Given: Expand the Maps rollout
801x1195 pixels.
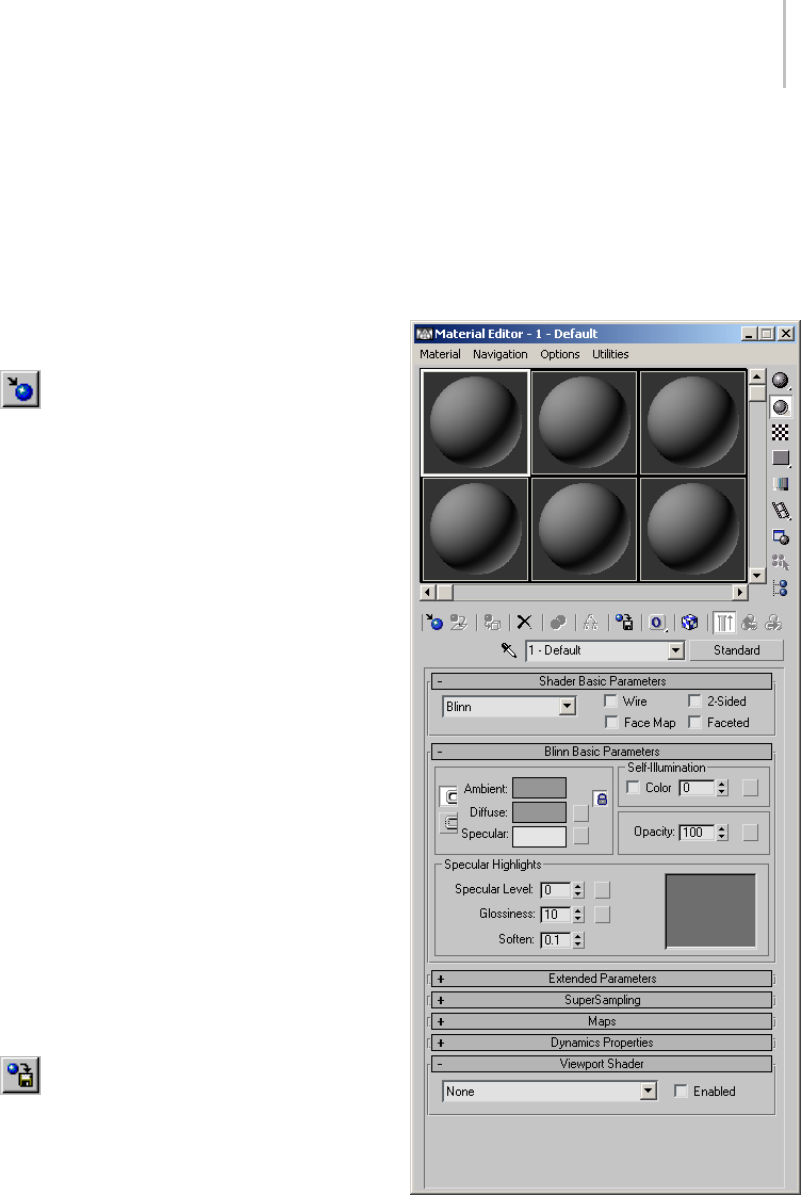Looking at the screenshot, I should tap(601, 1021).
